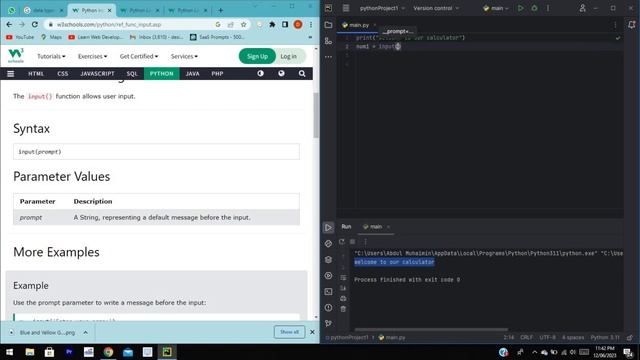Open W3Schools side menu hamburger

click(11, 73)
